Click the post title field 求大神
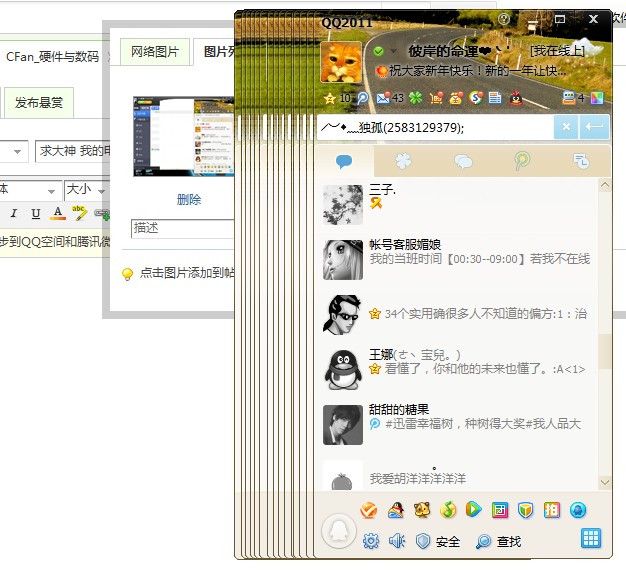Screen dimensions: 626x588 [x=73, y=151]
